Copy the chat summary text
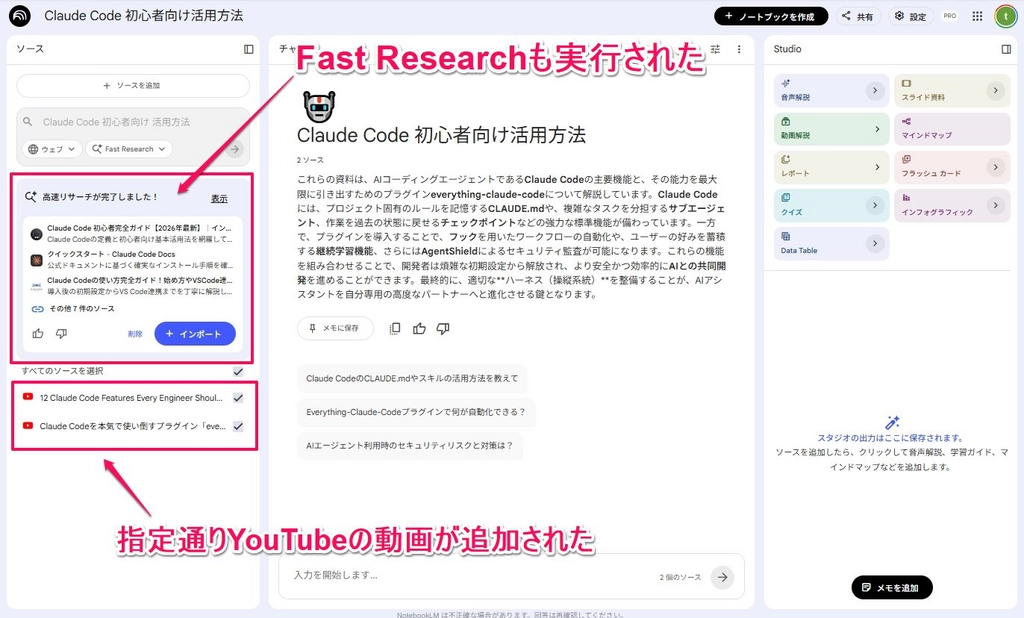The width and height of the screenshot is (1024, 618). pyautogui.click(x=394, y=329)
